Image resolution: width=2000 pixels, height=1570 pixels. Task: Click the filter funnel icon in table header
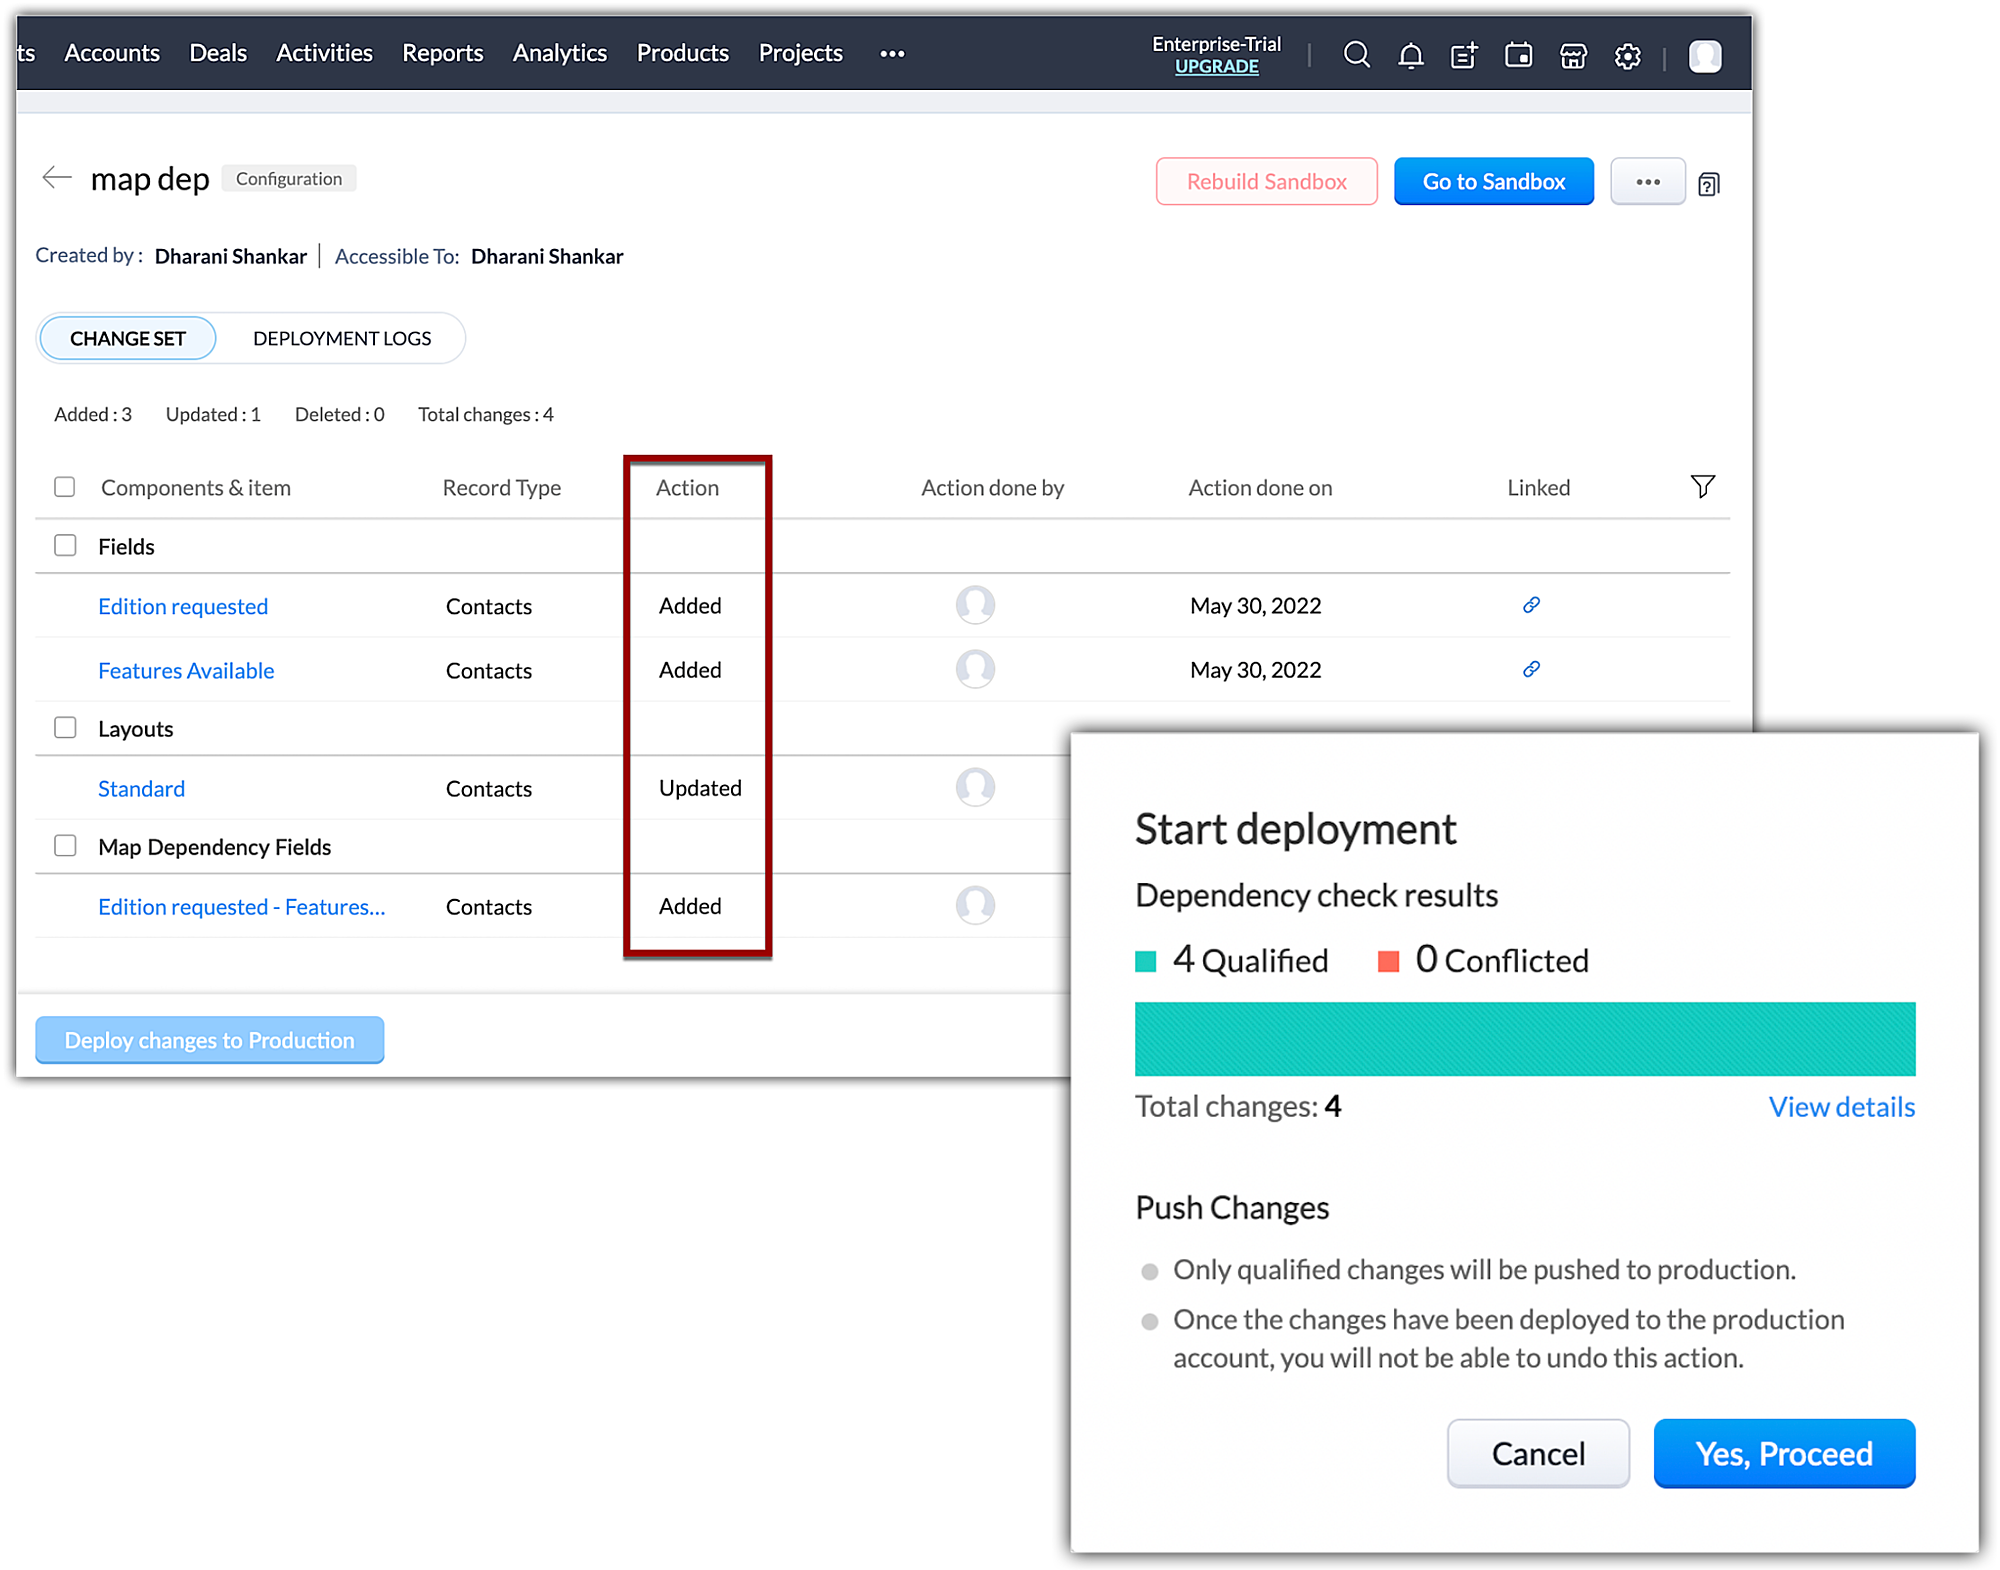click(x=1702, y=487)
